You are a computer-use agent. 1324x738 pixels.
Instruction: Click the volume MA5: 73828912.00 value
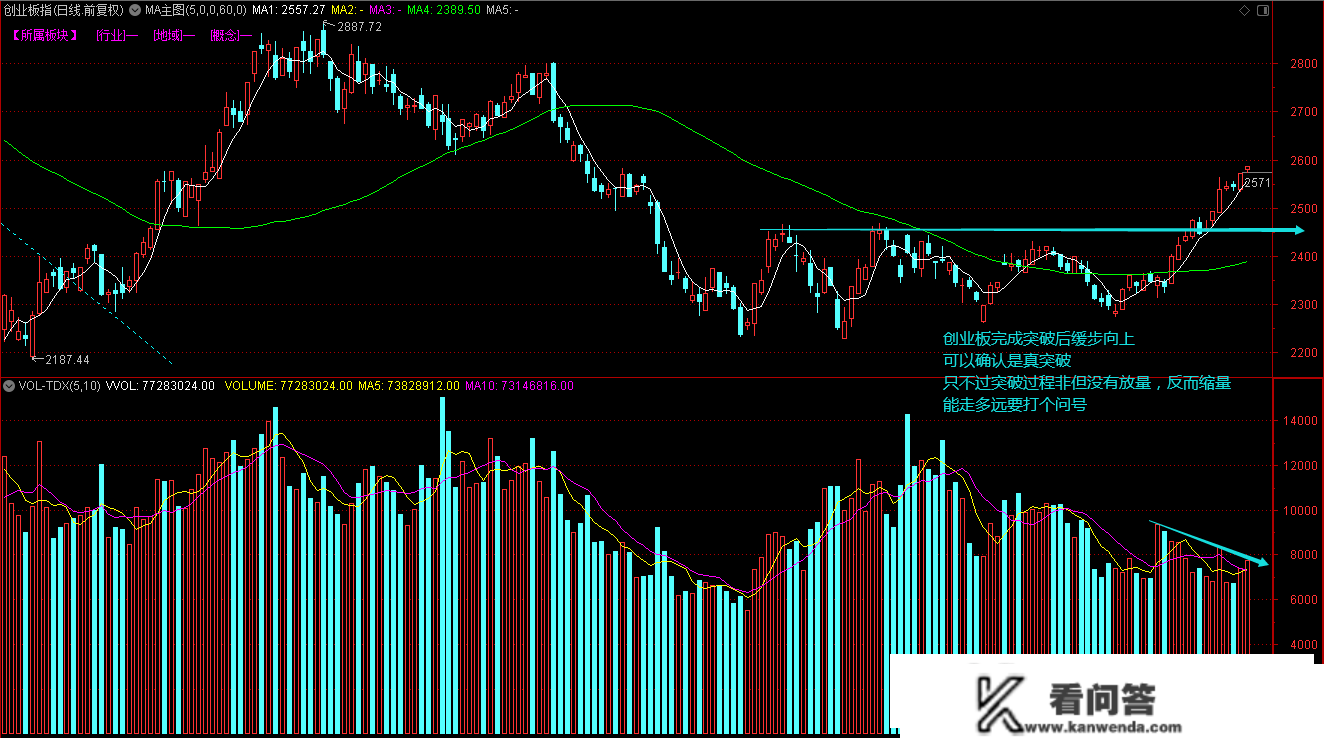[409, 385]
